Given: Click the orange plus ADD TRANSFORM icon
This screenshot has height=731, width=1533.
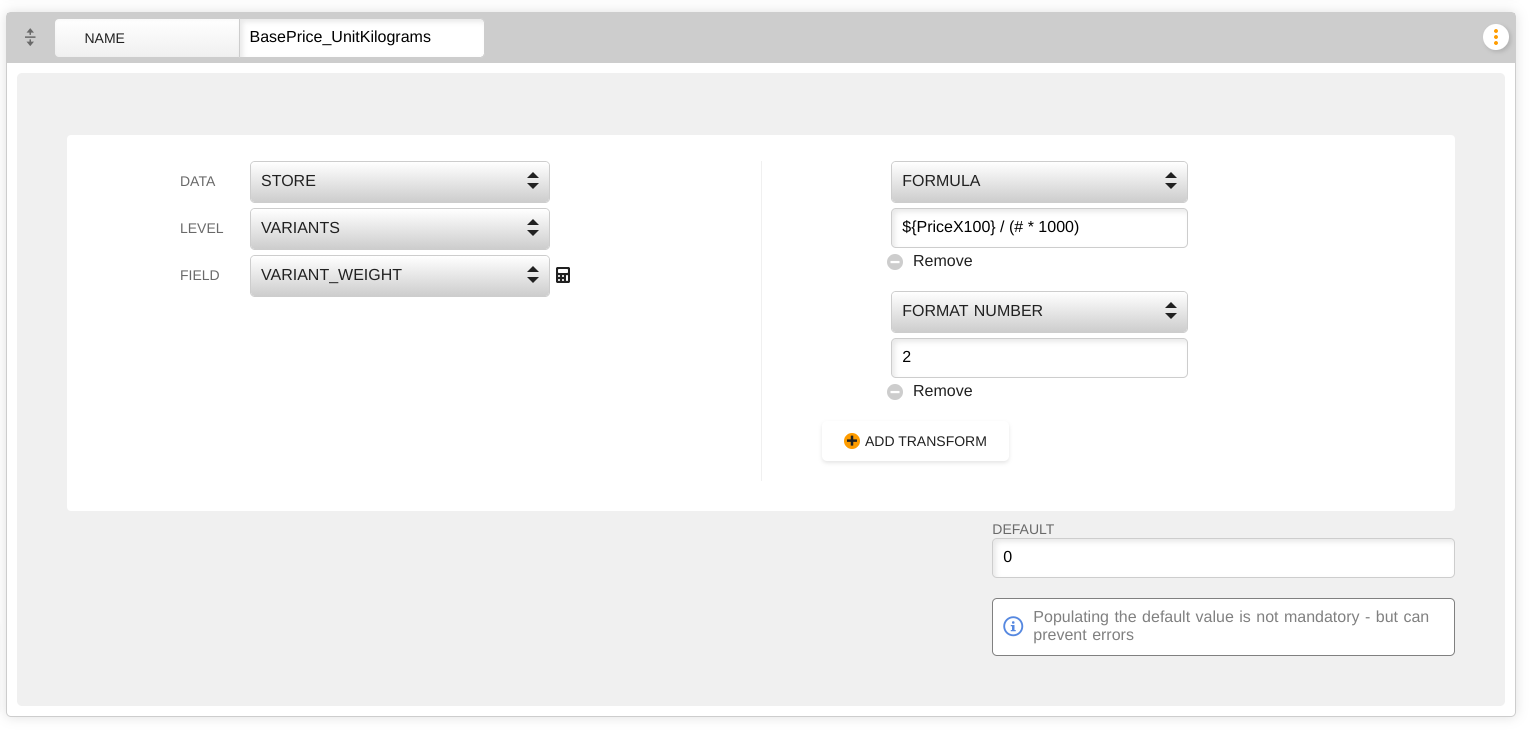Looking at the screenshot, I should (x=852, y=441).
